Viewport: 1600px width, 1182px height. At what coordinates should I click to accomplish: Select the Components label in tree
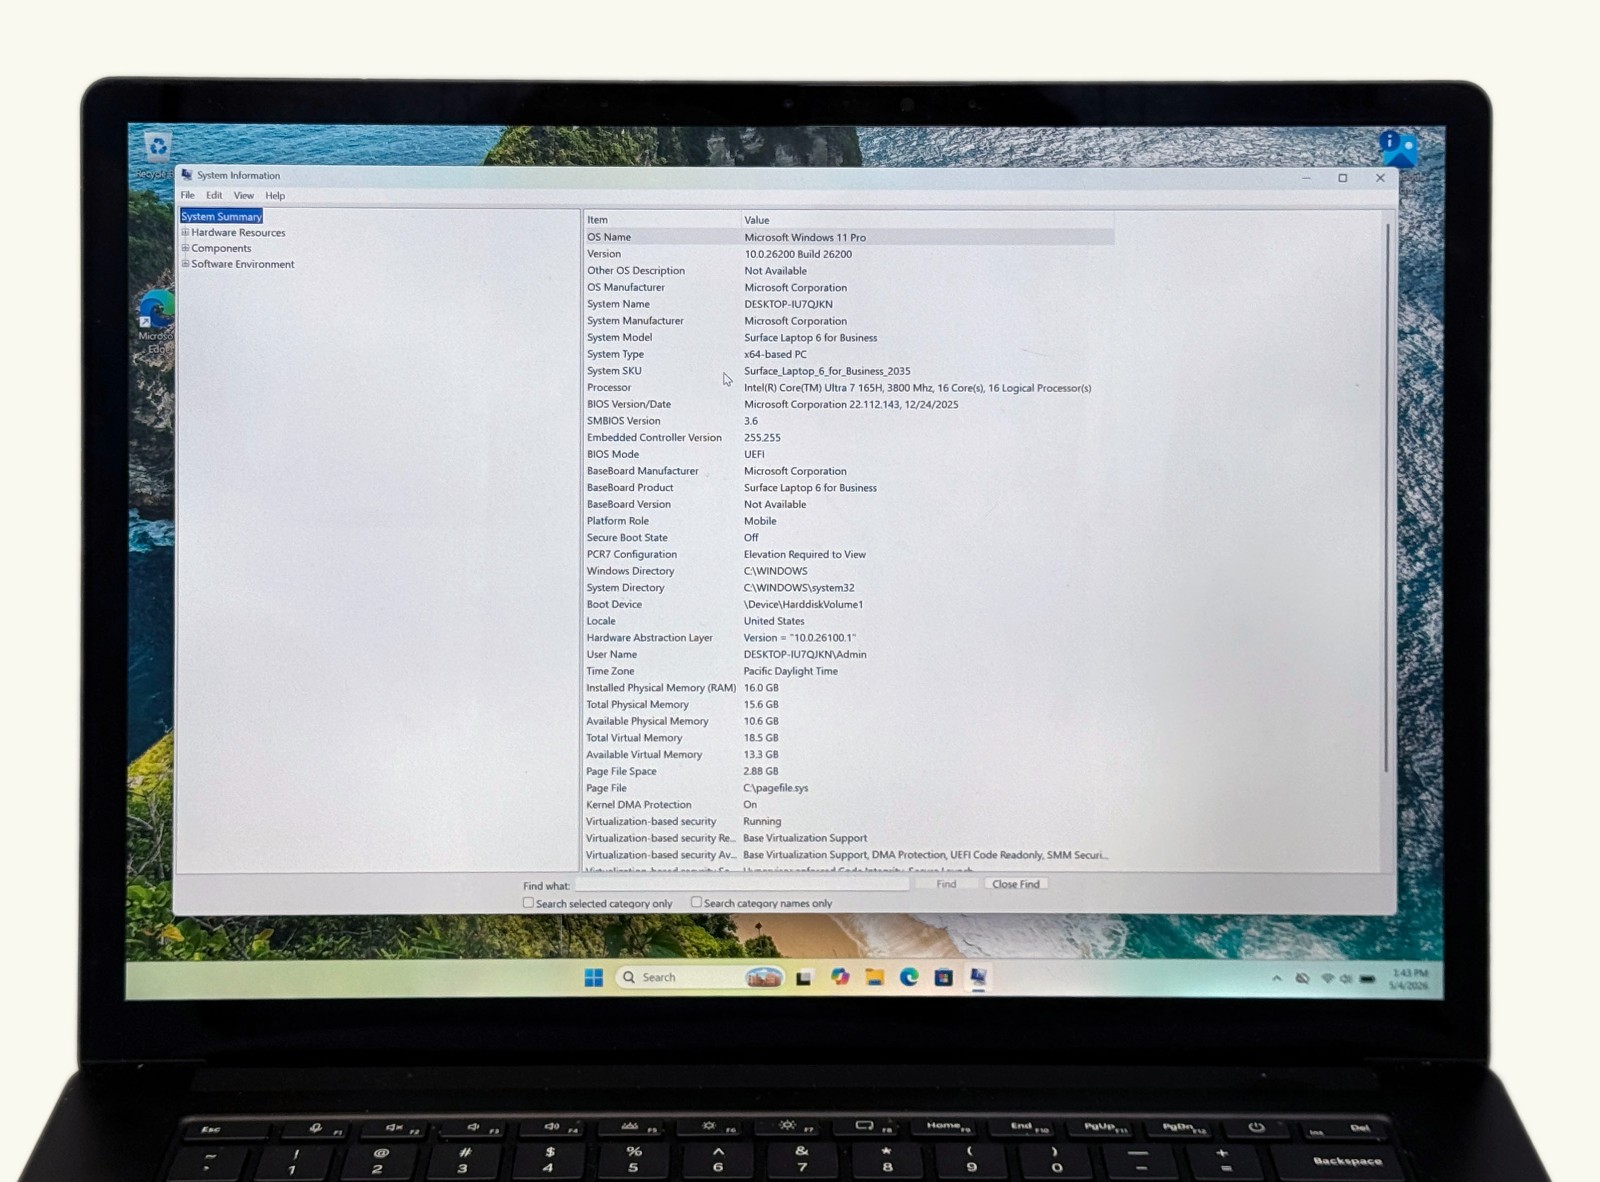[221, 248]
